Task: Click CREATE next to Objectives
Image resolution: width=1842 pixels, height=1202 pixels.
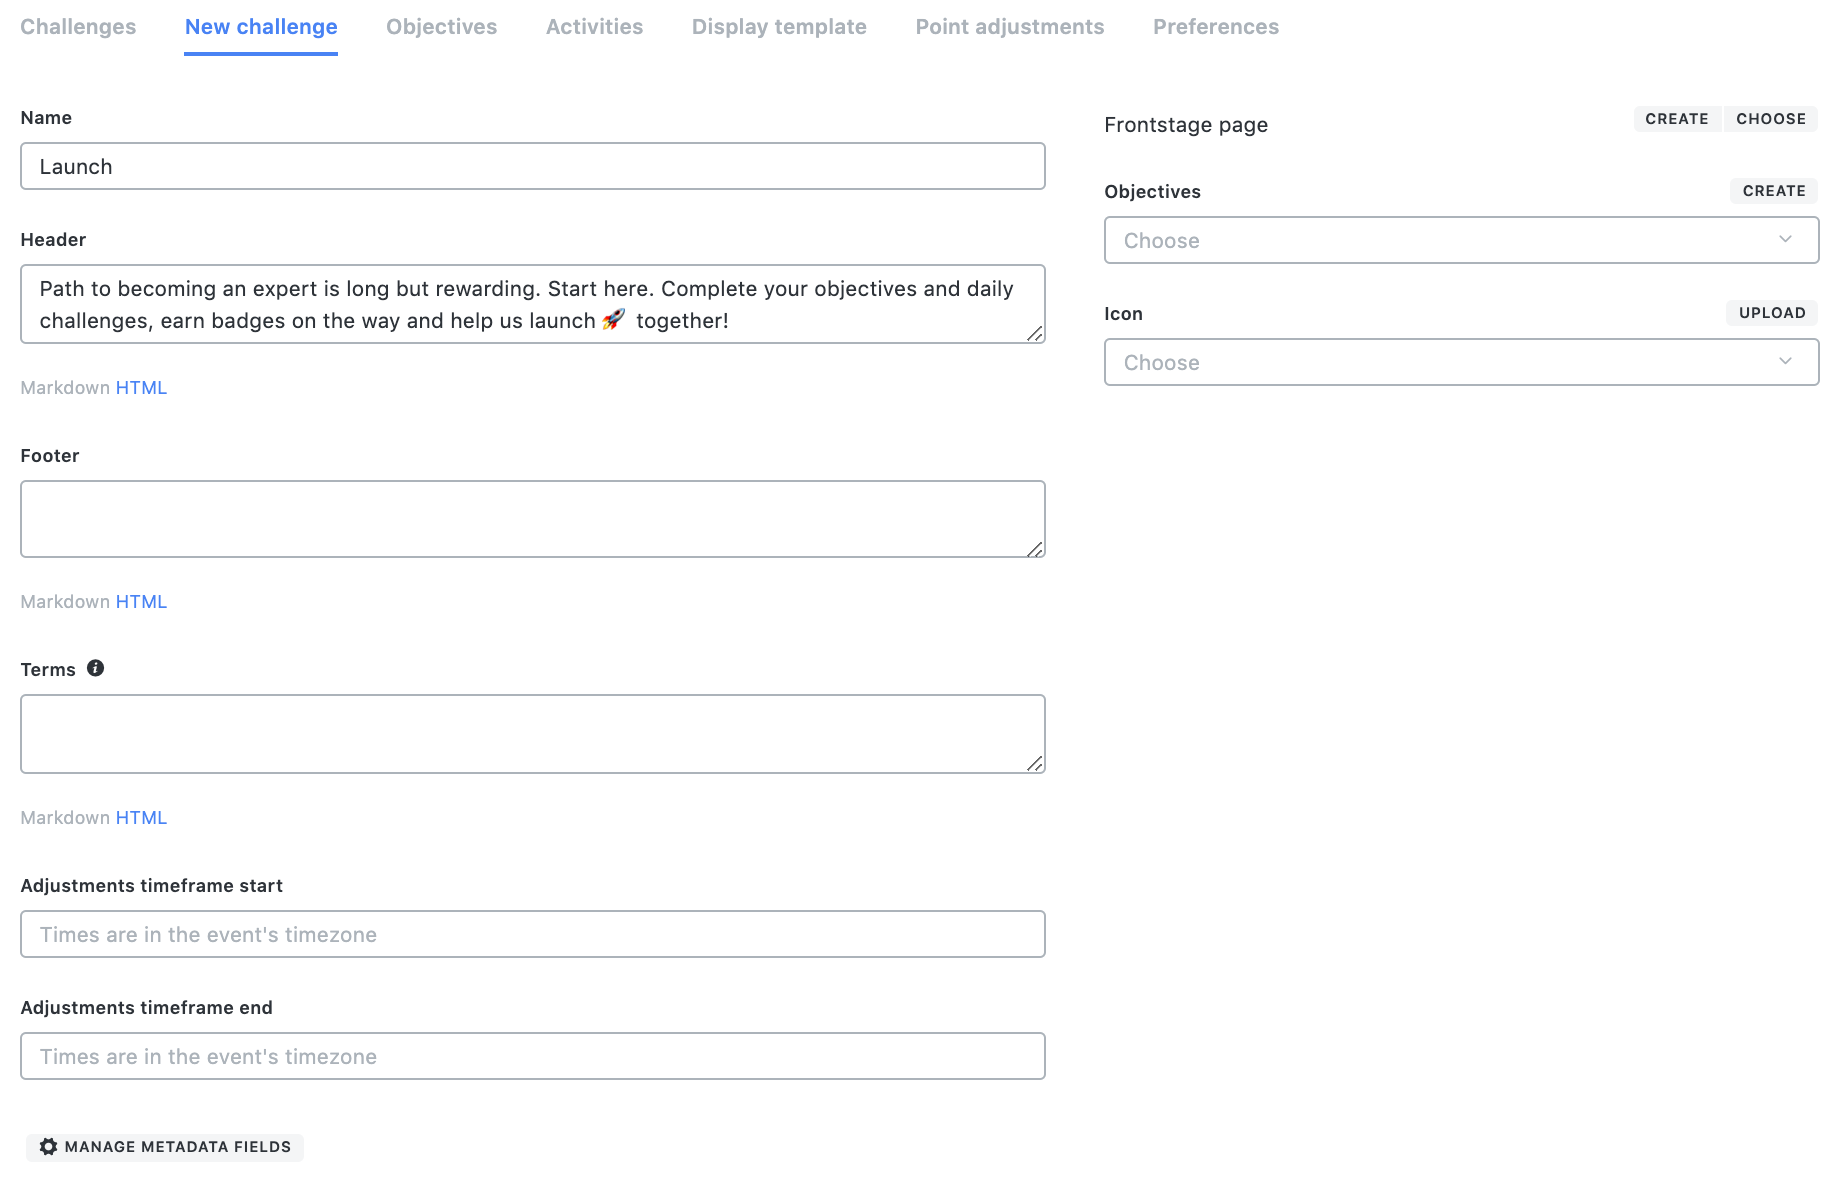Action: [1773, 191]
